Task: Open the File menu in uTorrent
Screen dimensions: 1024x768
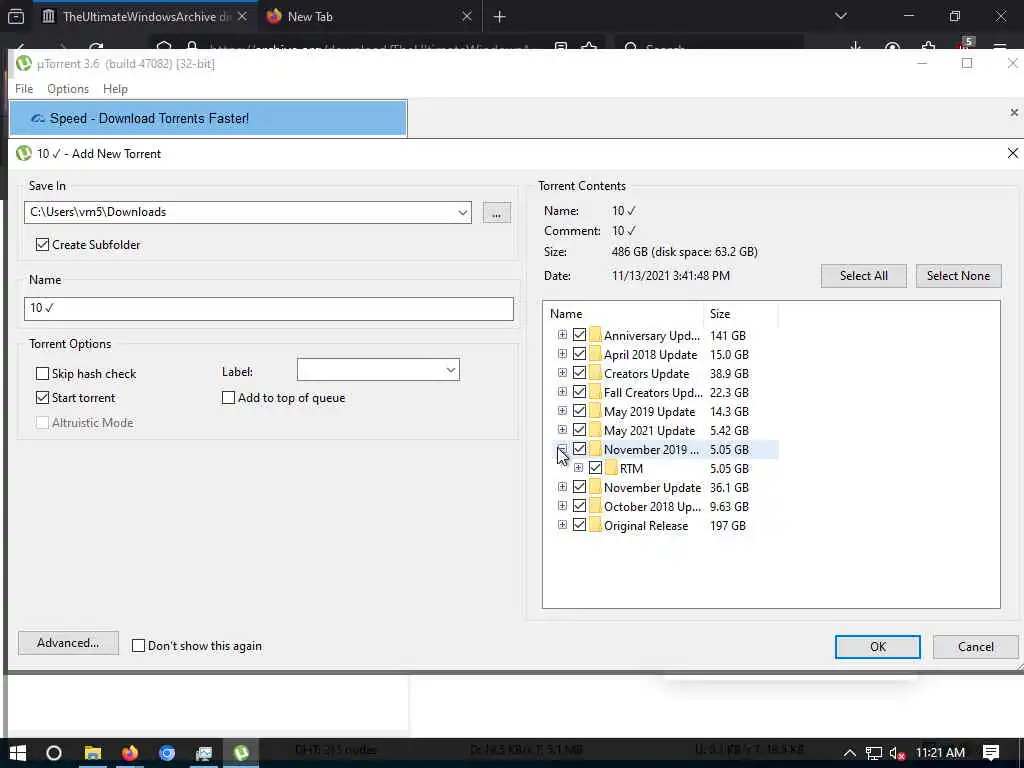Action: pyautogui.click(x=24, y=89)
